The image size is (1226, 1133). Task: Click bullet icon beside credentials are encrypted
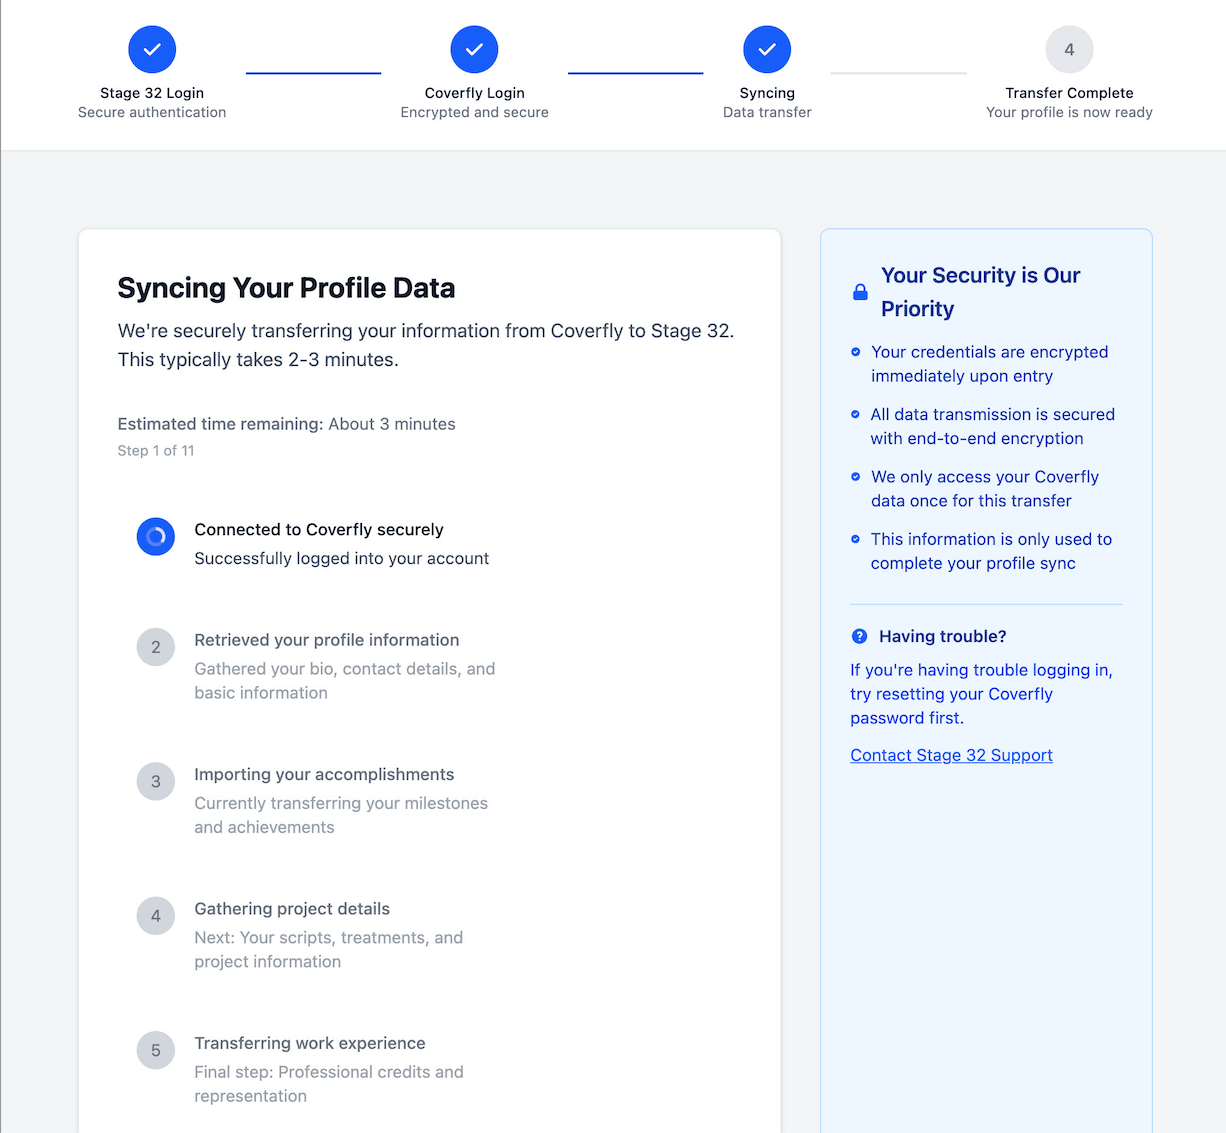tap(855, 352)
